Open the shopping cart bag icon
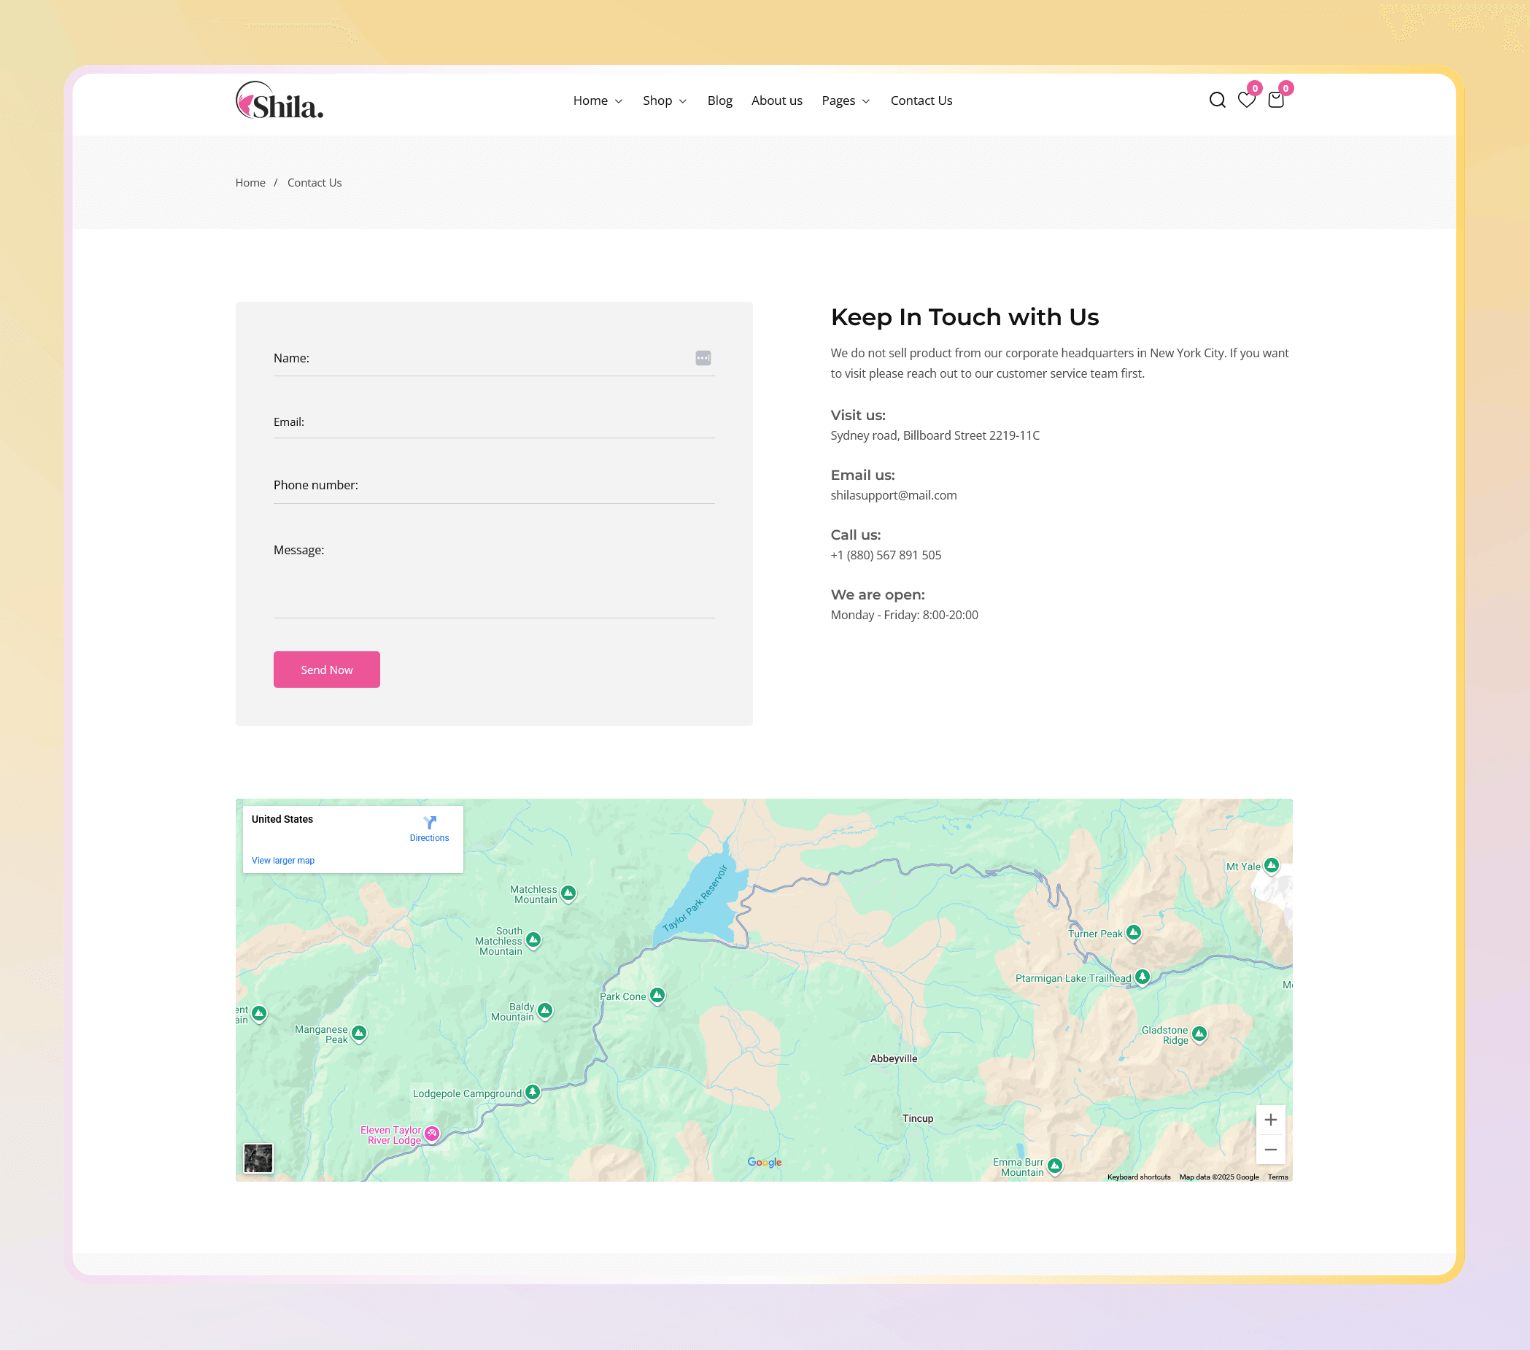 click(x=1276, y=100)
